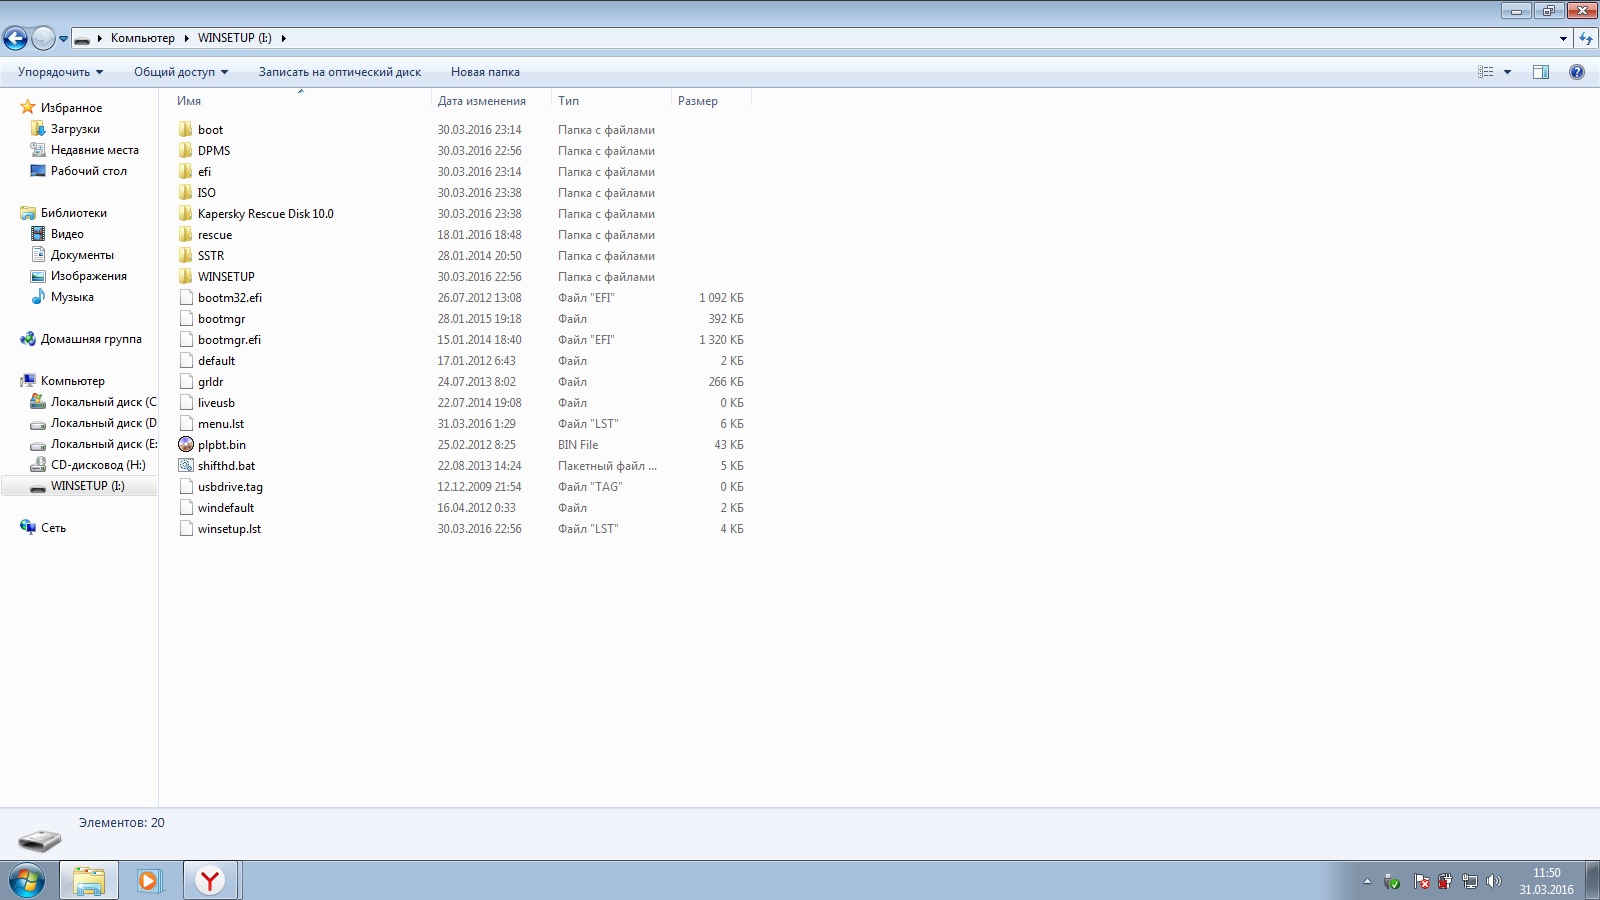1600x900 pixels.
Task: Open Избранное in the navigation pane
Action: coord(71,108)
